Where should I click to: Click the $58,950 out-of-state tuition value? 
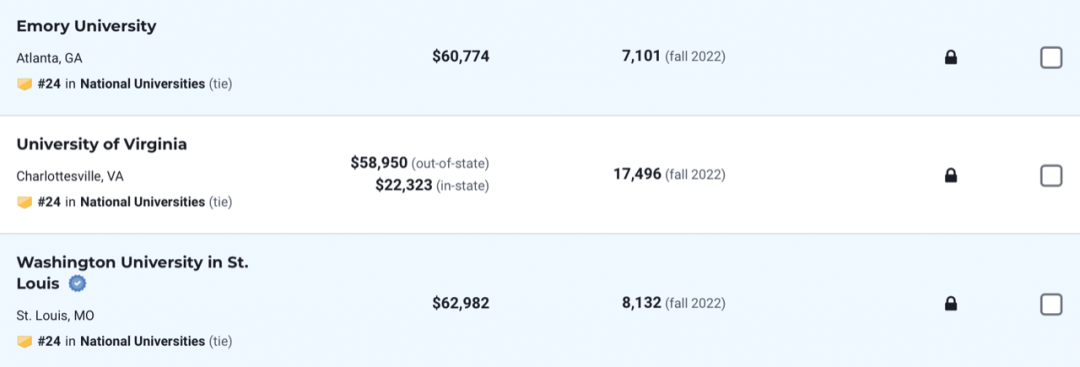coord(379,163)
